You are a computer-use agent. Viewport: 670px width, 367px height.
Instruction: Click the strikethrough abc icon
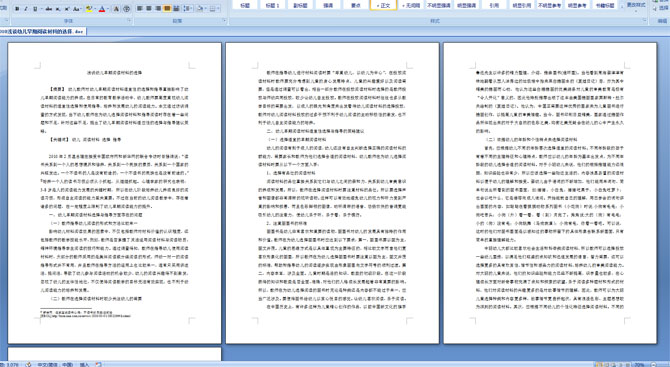tap(48, 9)
